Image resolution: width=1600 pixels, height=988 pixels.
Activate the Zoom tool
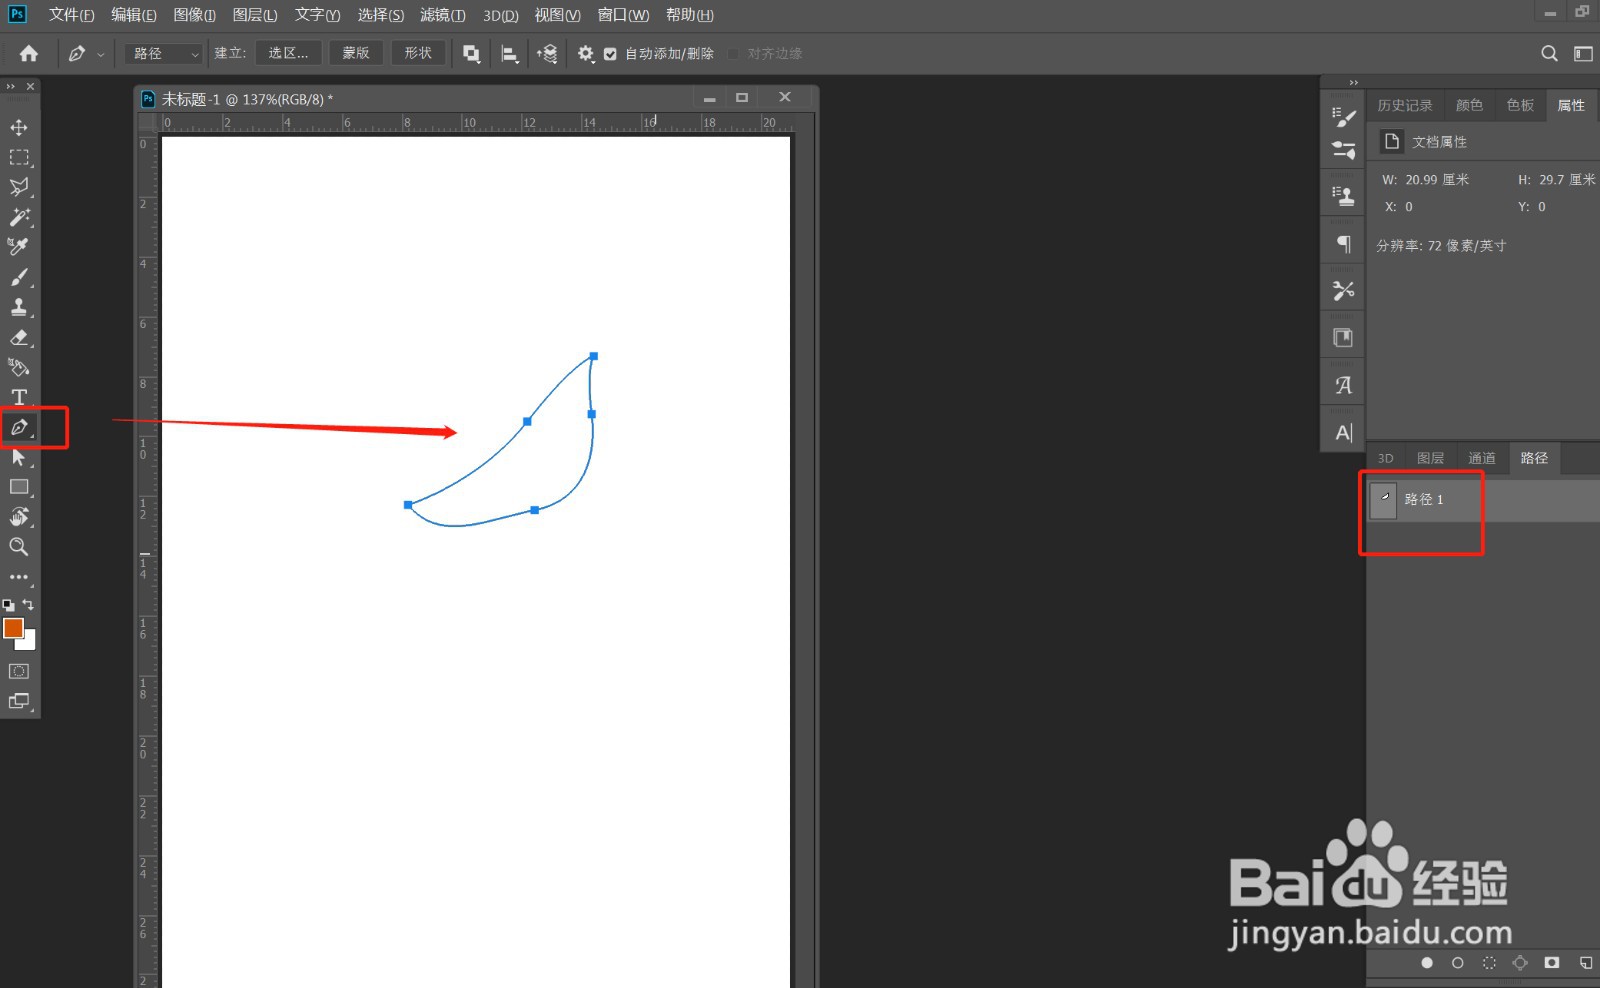coord(19,547)
